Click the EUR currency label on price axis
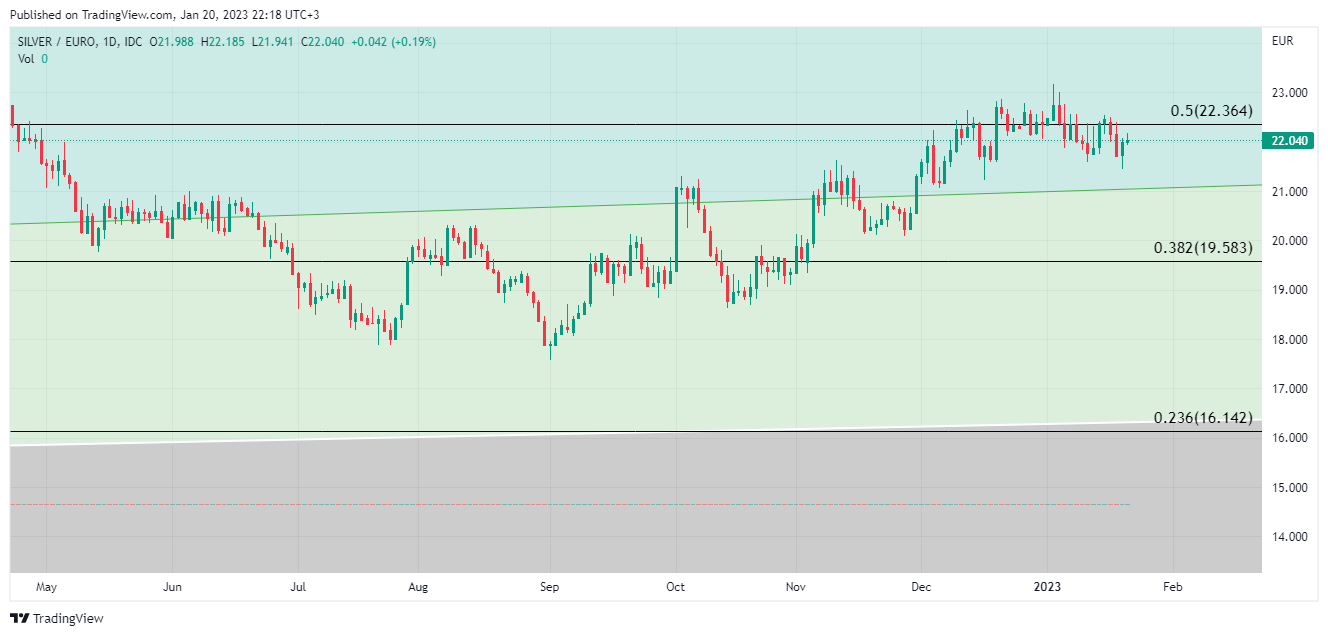Image resolution: width=1328 pixels, height=636 pixels. 1283,42
